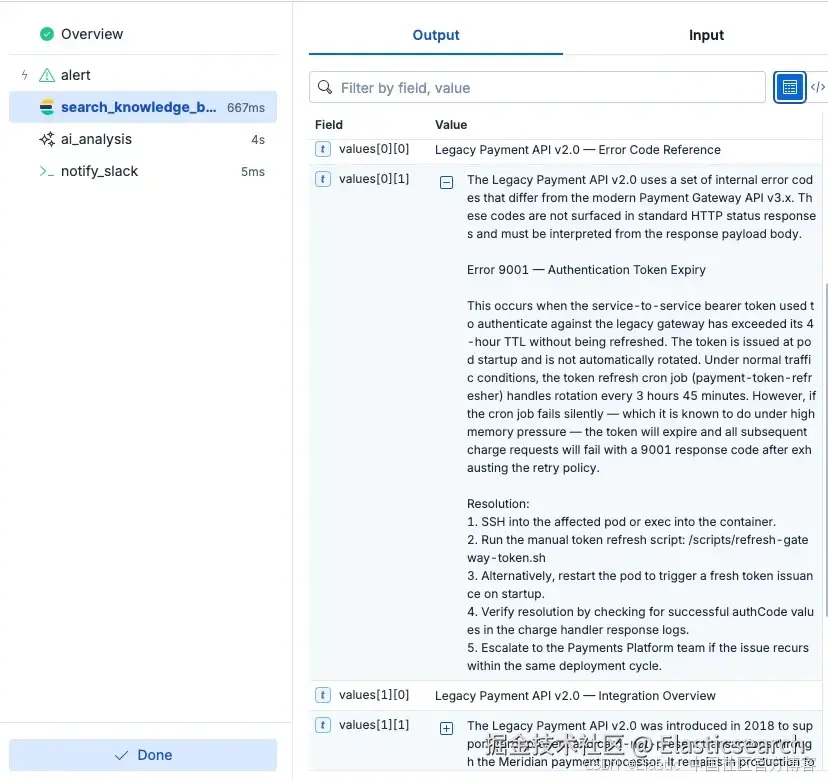This screenshot has height=780, width=828.
Task: Select the search_knowledge_b... step
Action: pos(143,107)
